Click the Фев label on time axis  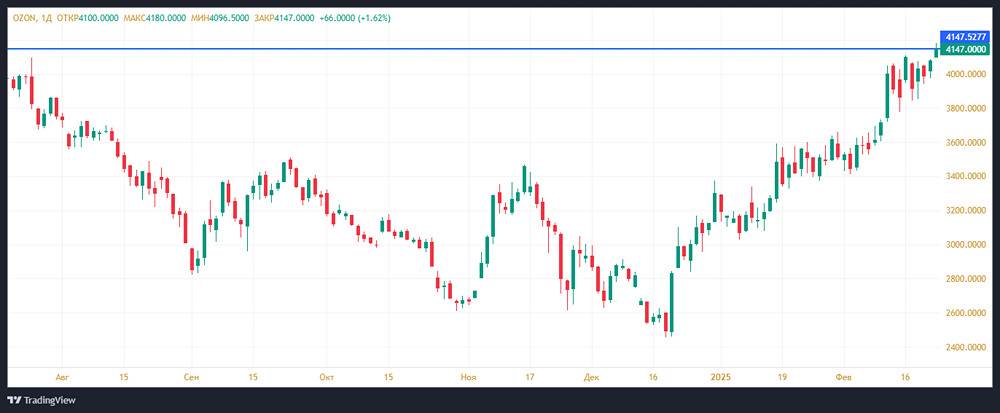(x=845, y=377)
